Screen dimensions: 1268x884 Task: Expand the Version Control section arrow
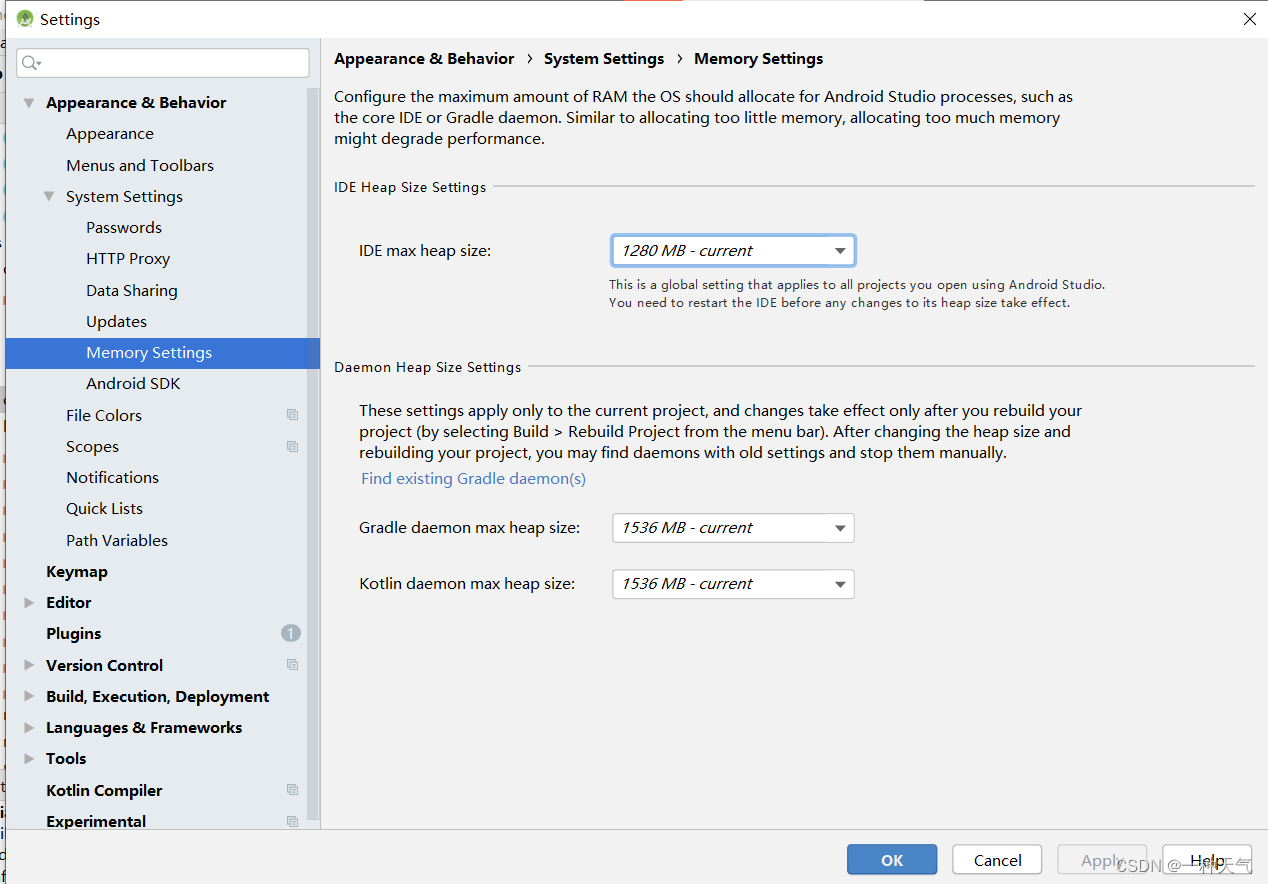tap(29, 665)
